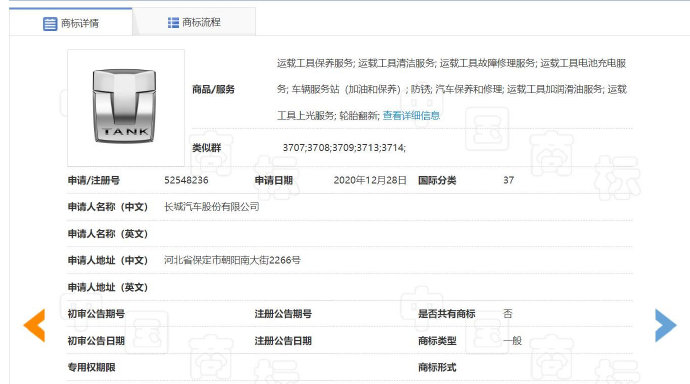This screenshot has width=690, height=384.
Task: Click the list icon beside 商标流程
Action: coord(173,22)
